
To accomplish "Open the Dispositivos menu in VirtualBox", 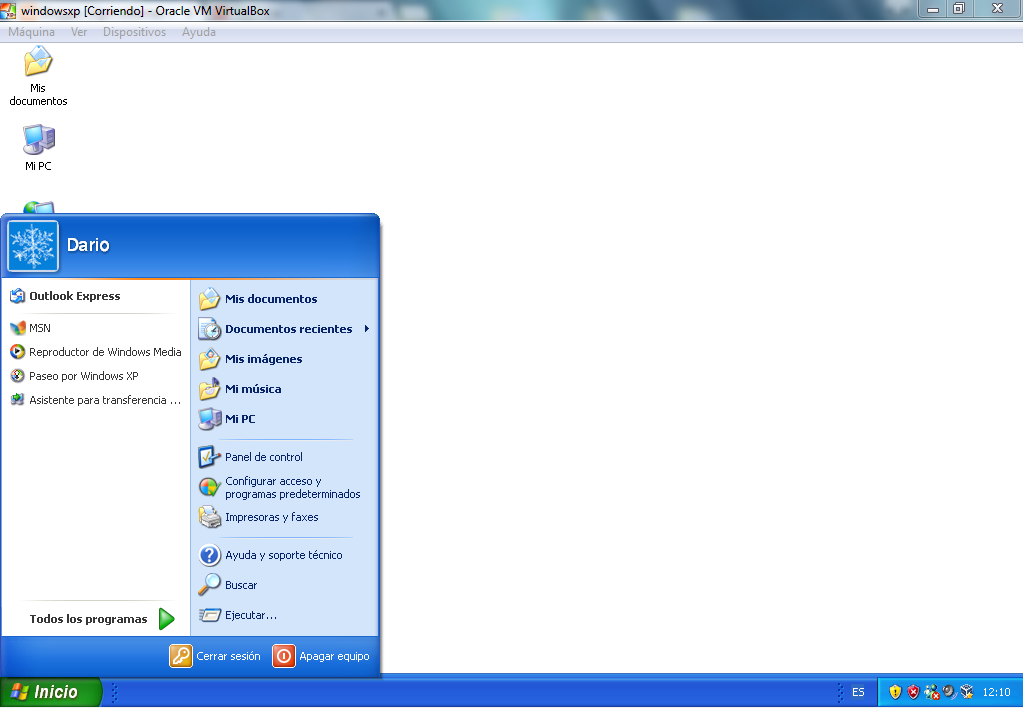I will 134,32.
